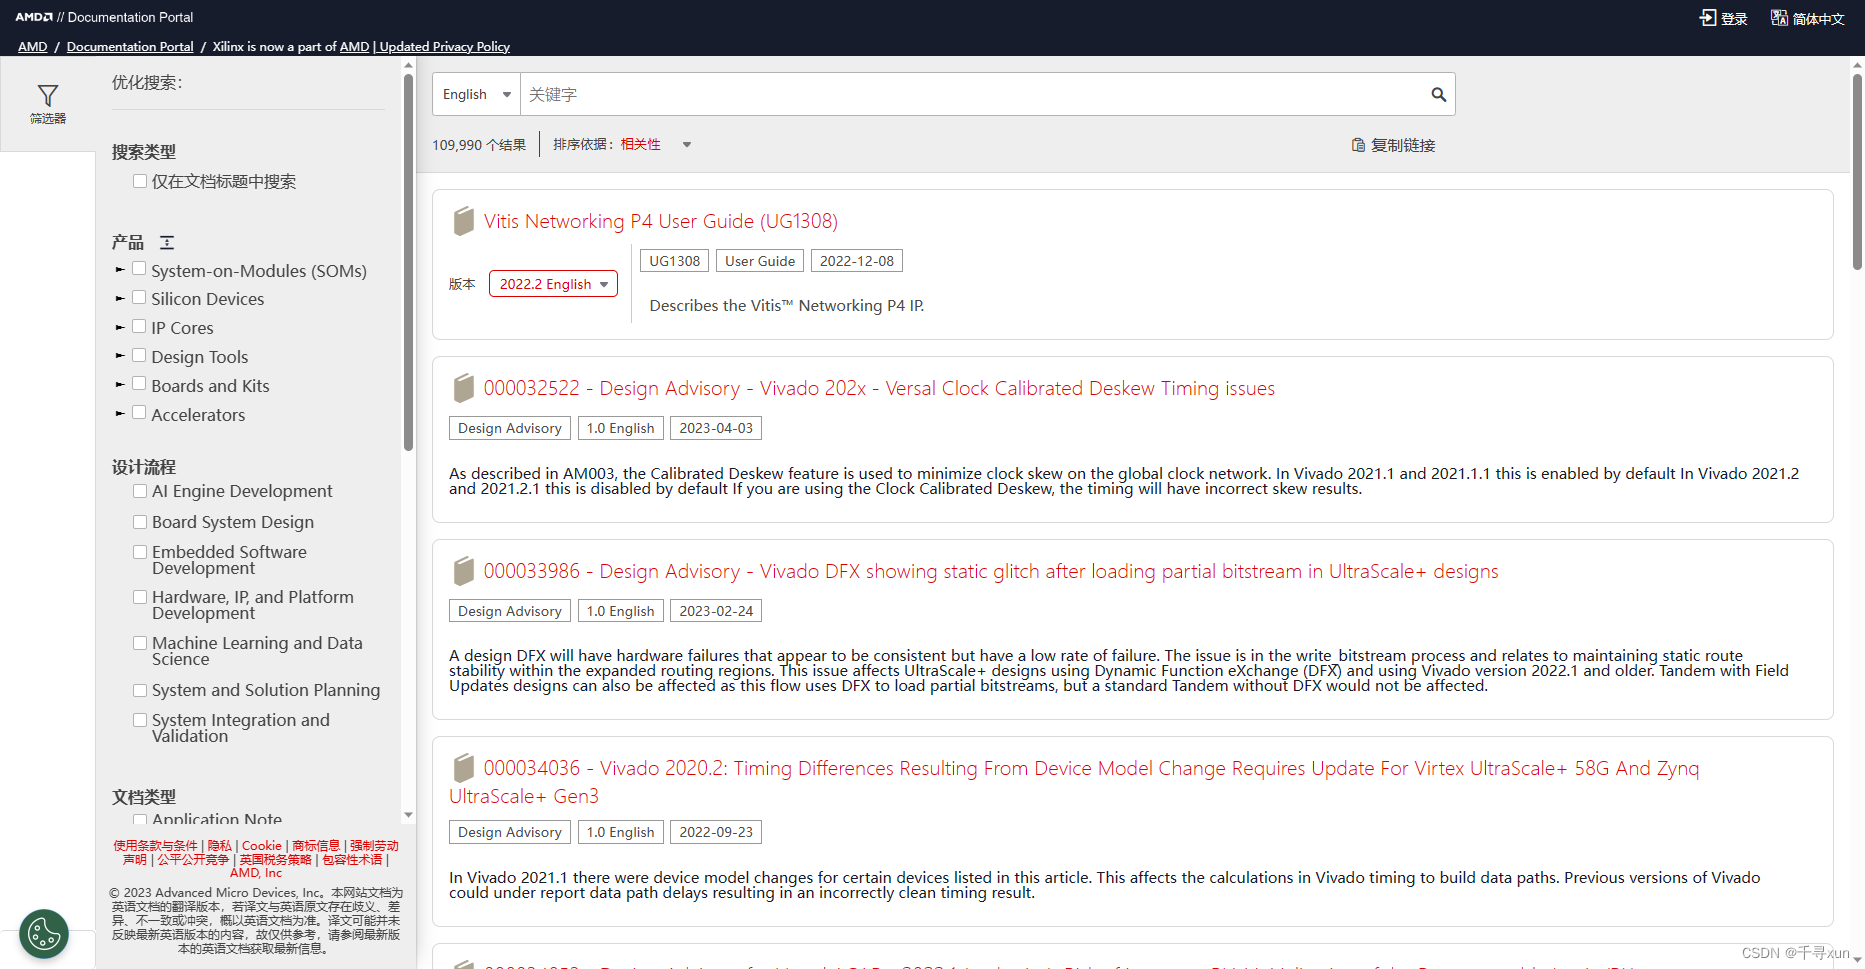Open the Updated Privacy Policy link
Image resolution: width=1865 pixels, height=969 pixels.
445,47
